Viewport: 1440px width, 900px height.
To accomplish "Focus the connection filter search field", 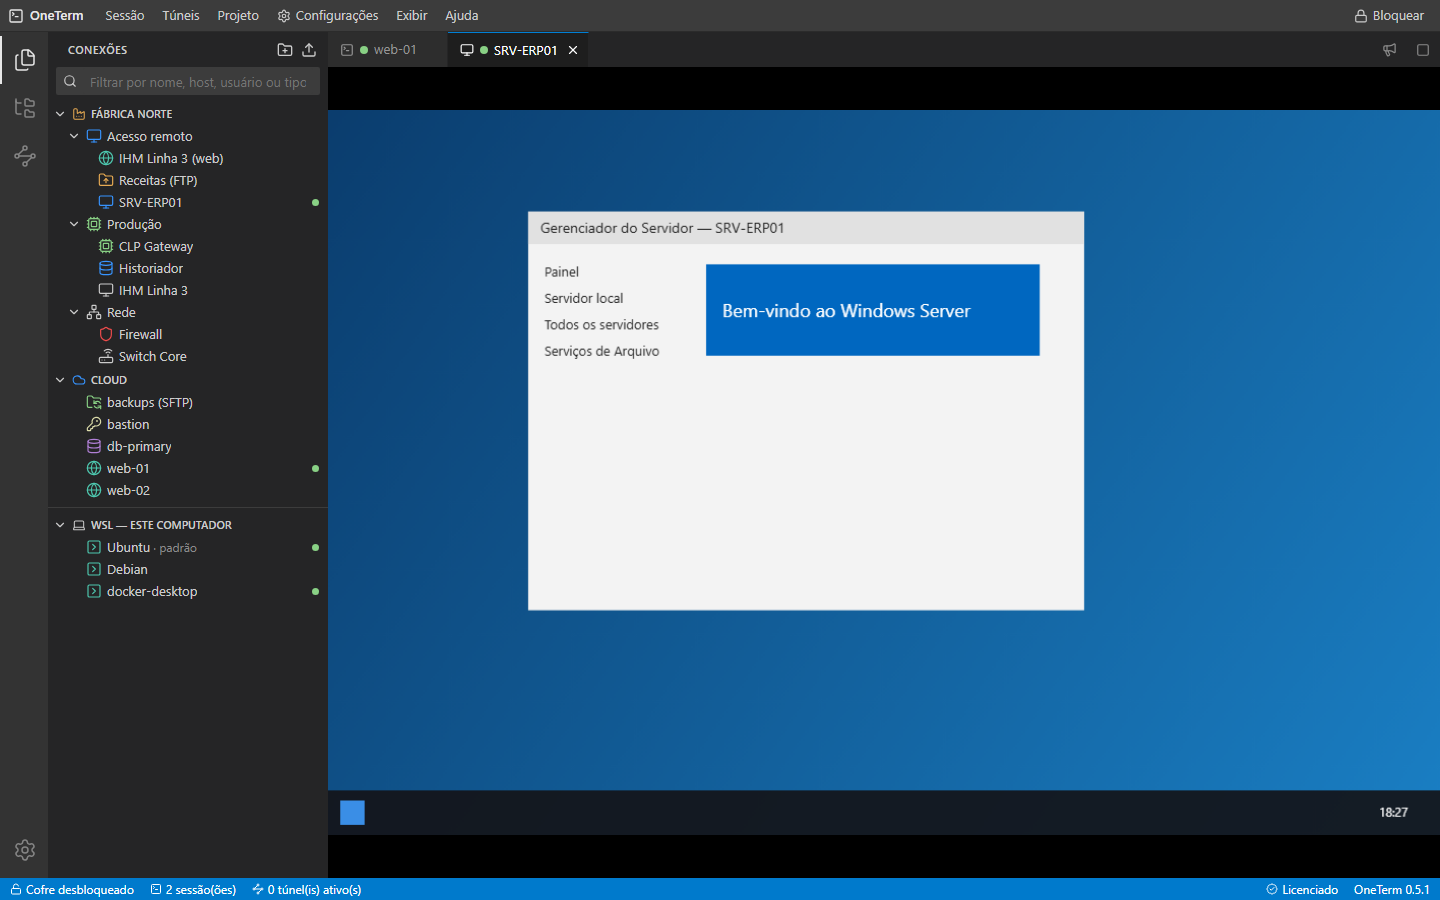I will (188, 82).
